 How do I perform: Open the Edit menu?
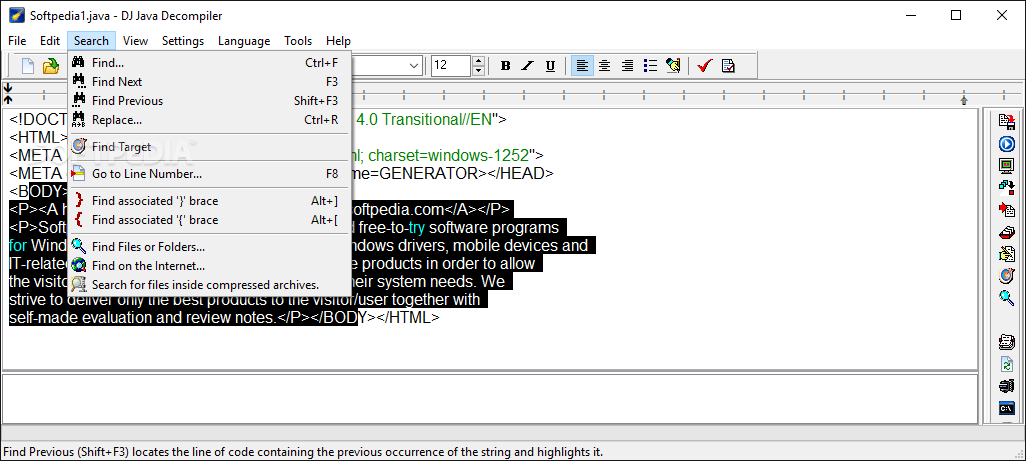click(50, 41)
